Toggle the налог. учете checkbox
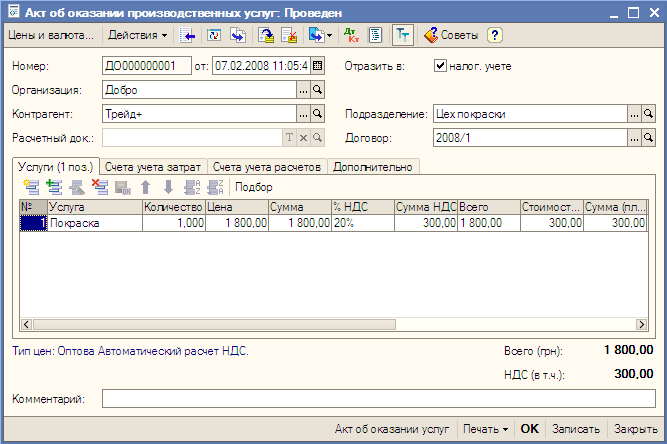Viewport: 667px width, 444px height. tap(440, 67)
